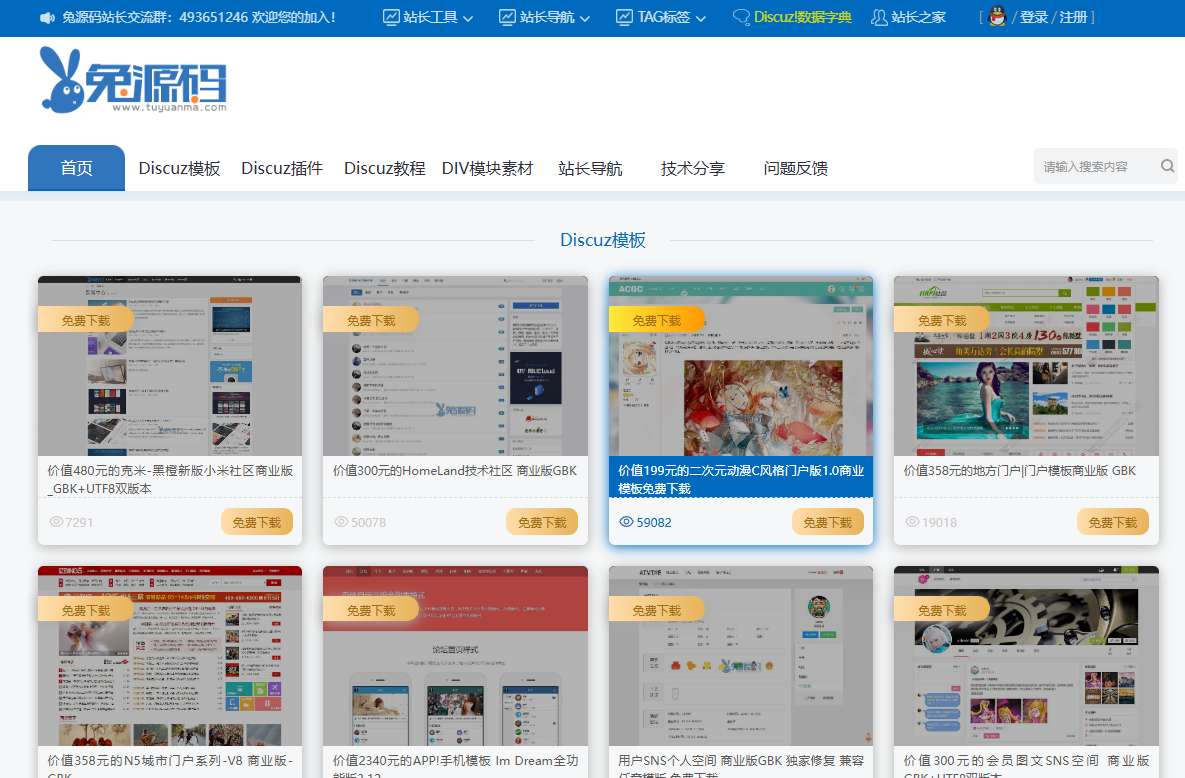Image resolution: width=1185 pixels, height=778 pixels.
Task: Click the speaker announcement icon in top bar
Action: 48,17
